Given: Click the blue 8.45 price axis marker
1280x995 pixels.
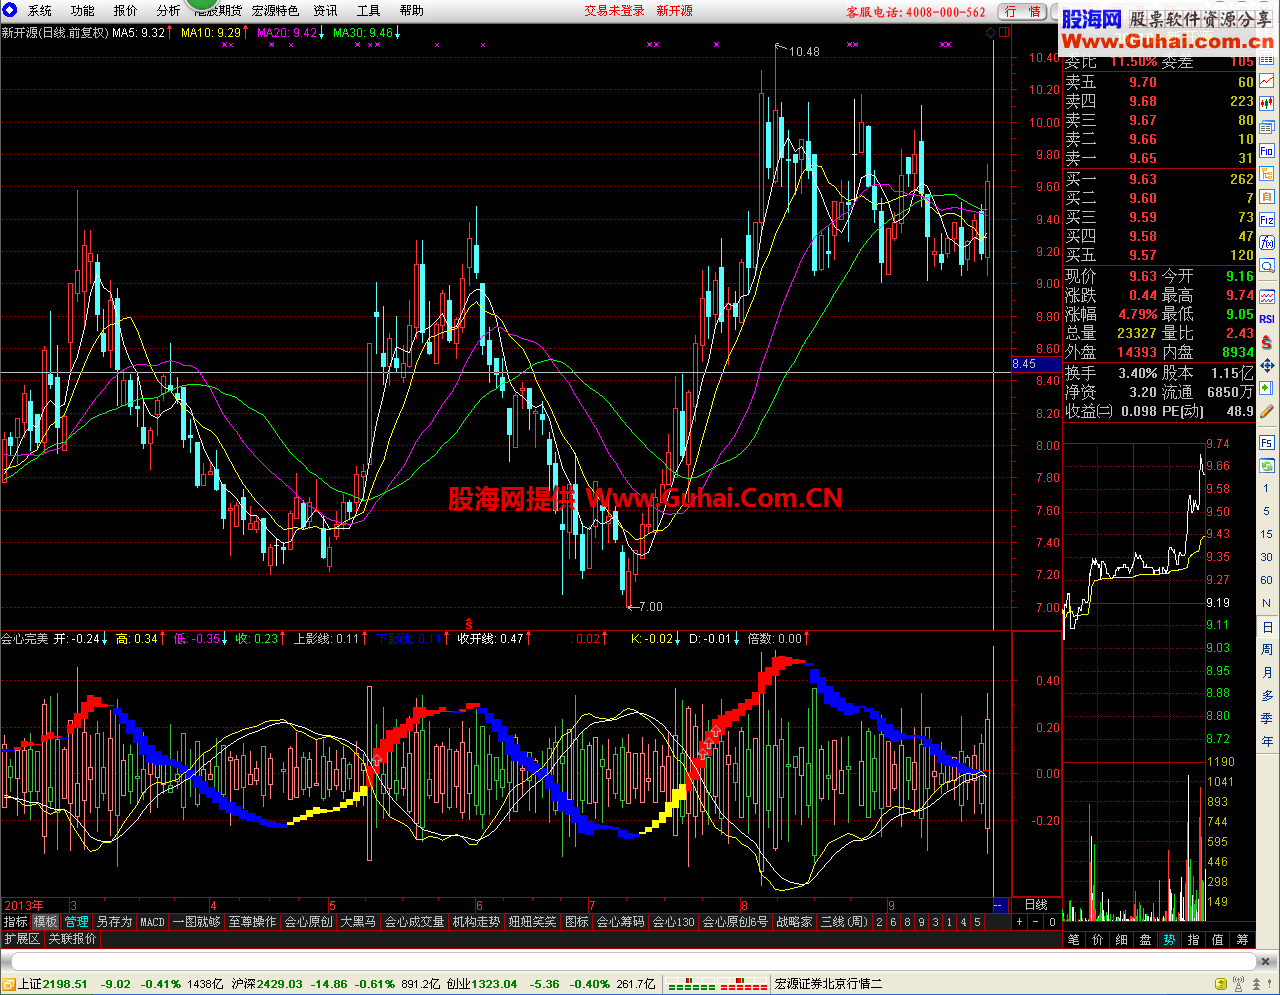Looking at the screenshot, I should (x=1035, y=364).
